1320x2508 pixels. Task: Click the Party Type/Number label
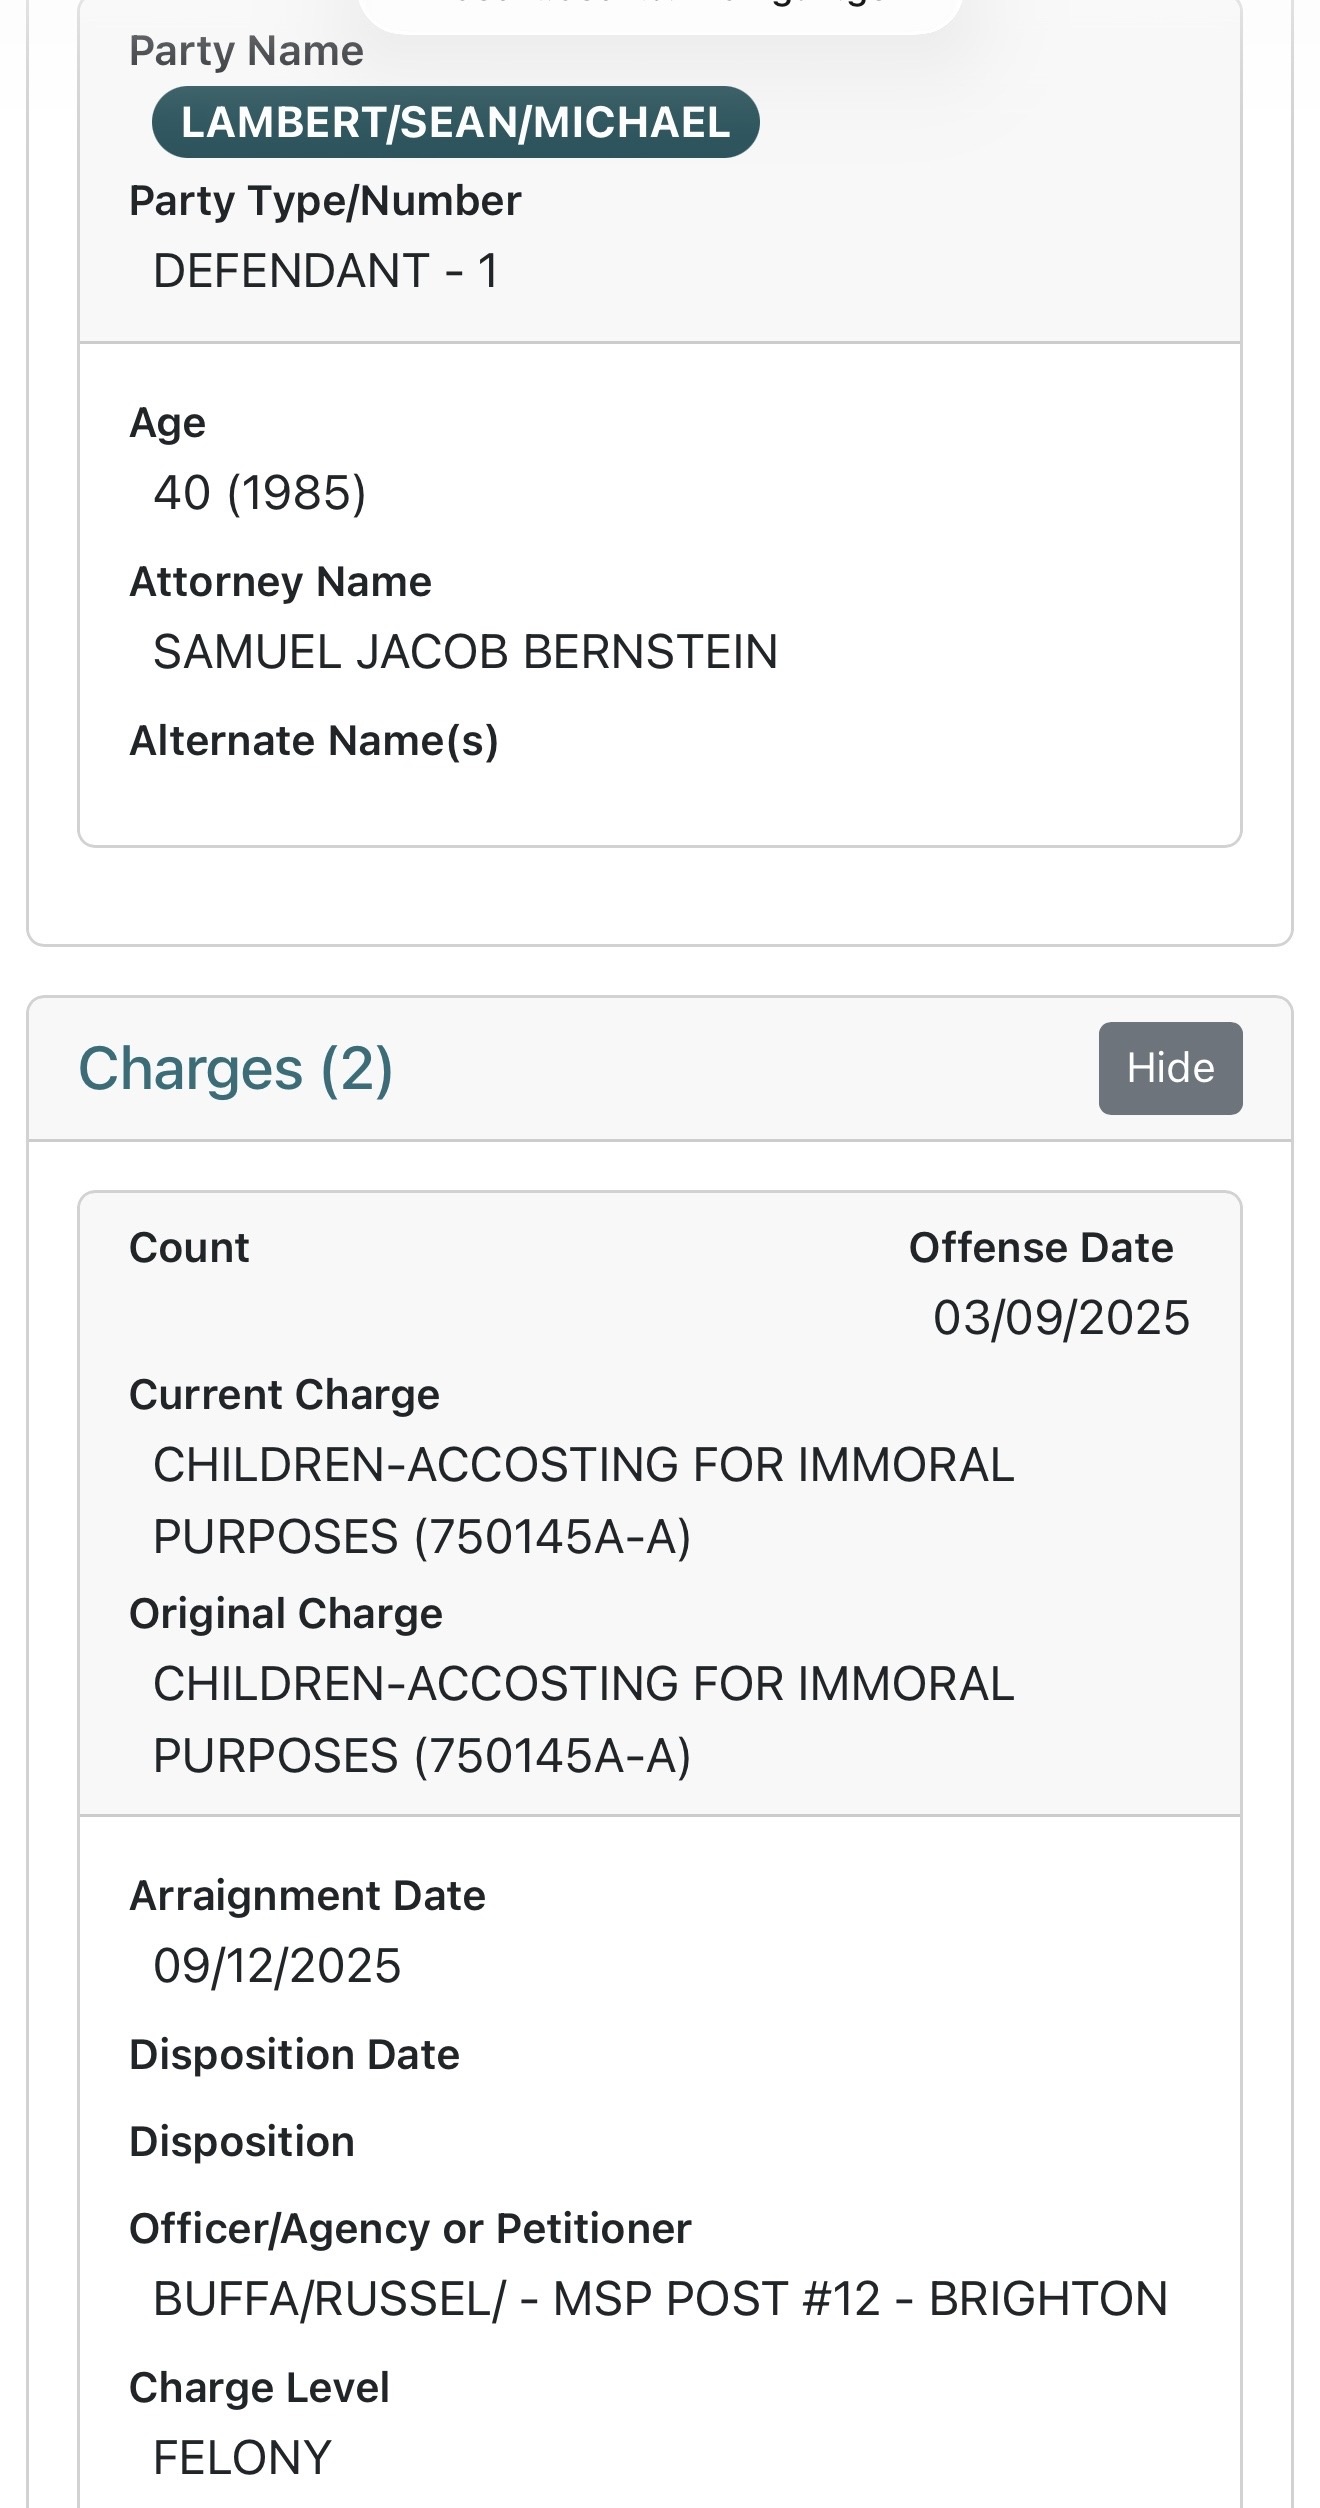(325, 201)
